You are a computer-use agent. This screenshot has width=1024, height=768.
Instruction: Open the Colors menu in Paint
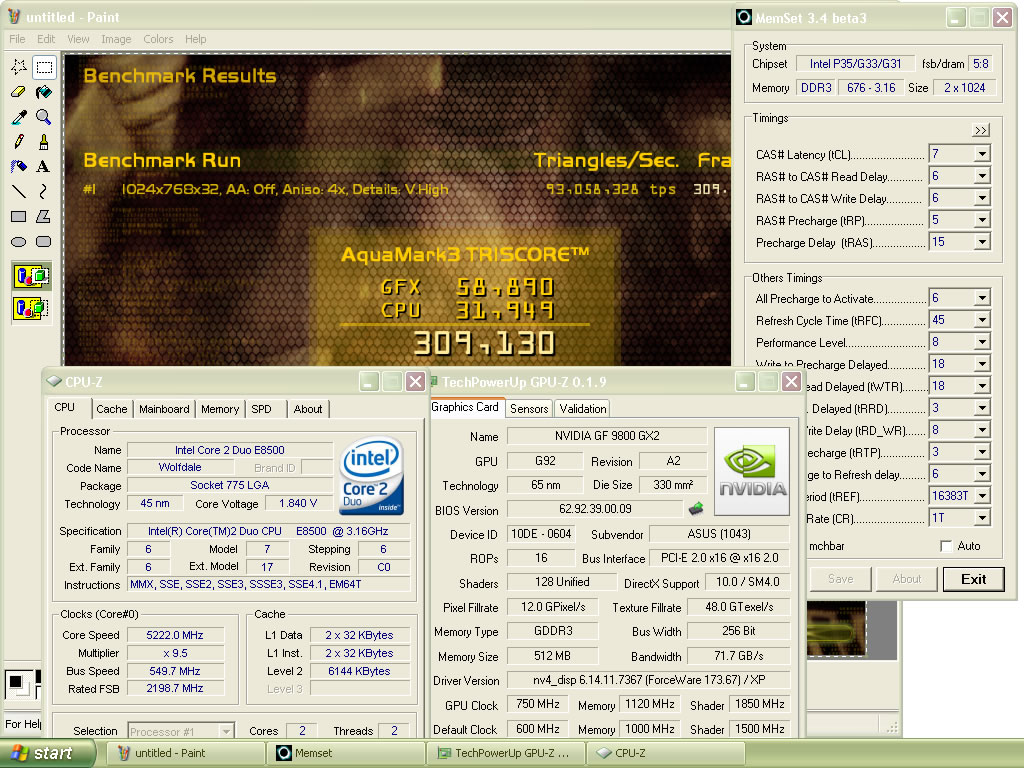(x=158, y=39)
